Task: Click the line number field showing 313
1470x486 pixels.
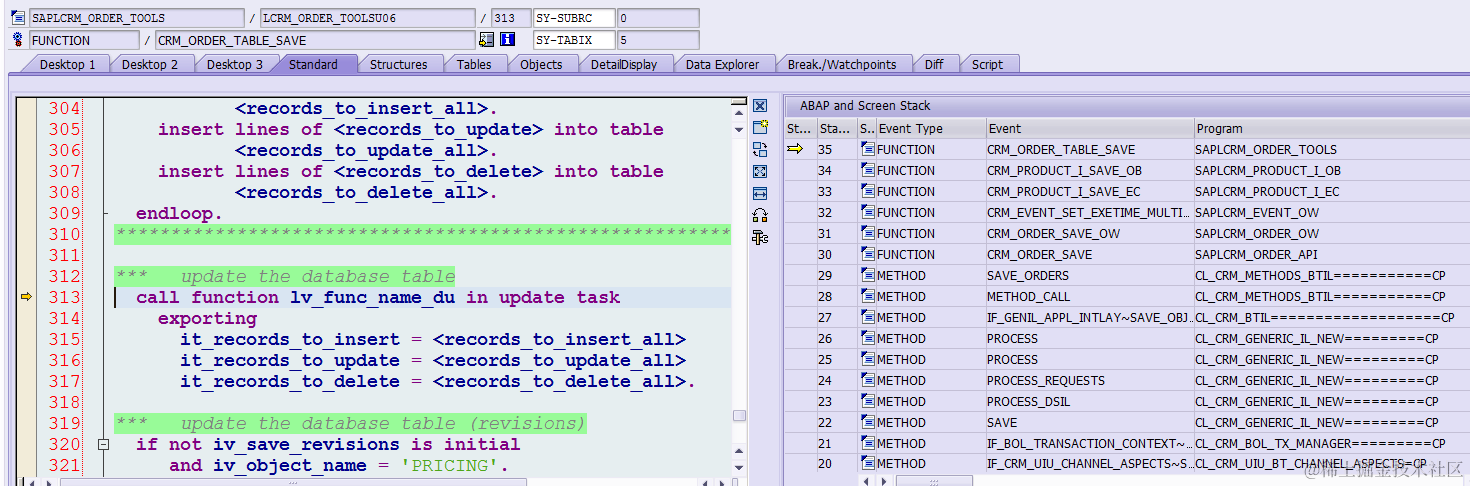Action: pos(511,18)
